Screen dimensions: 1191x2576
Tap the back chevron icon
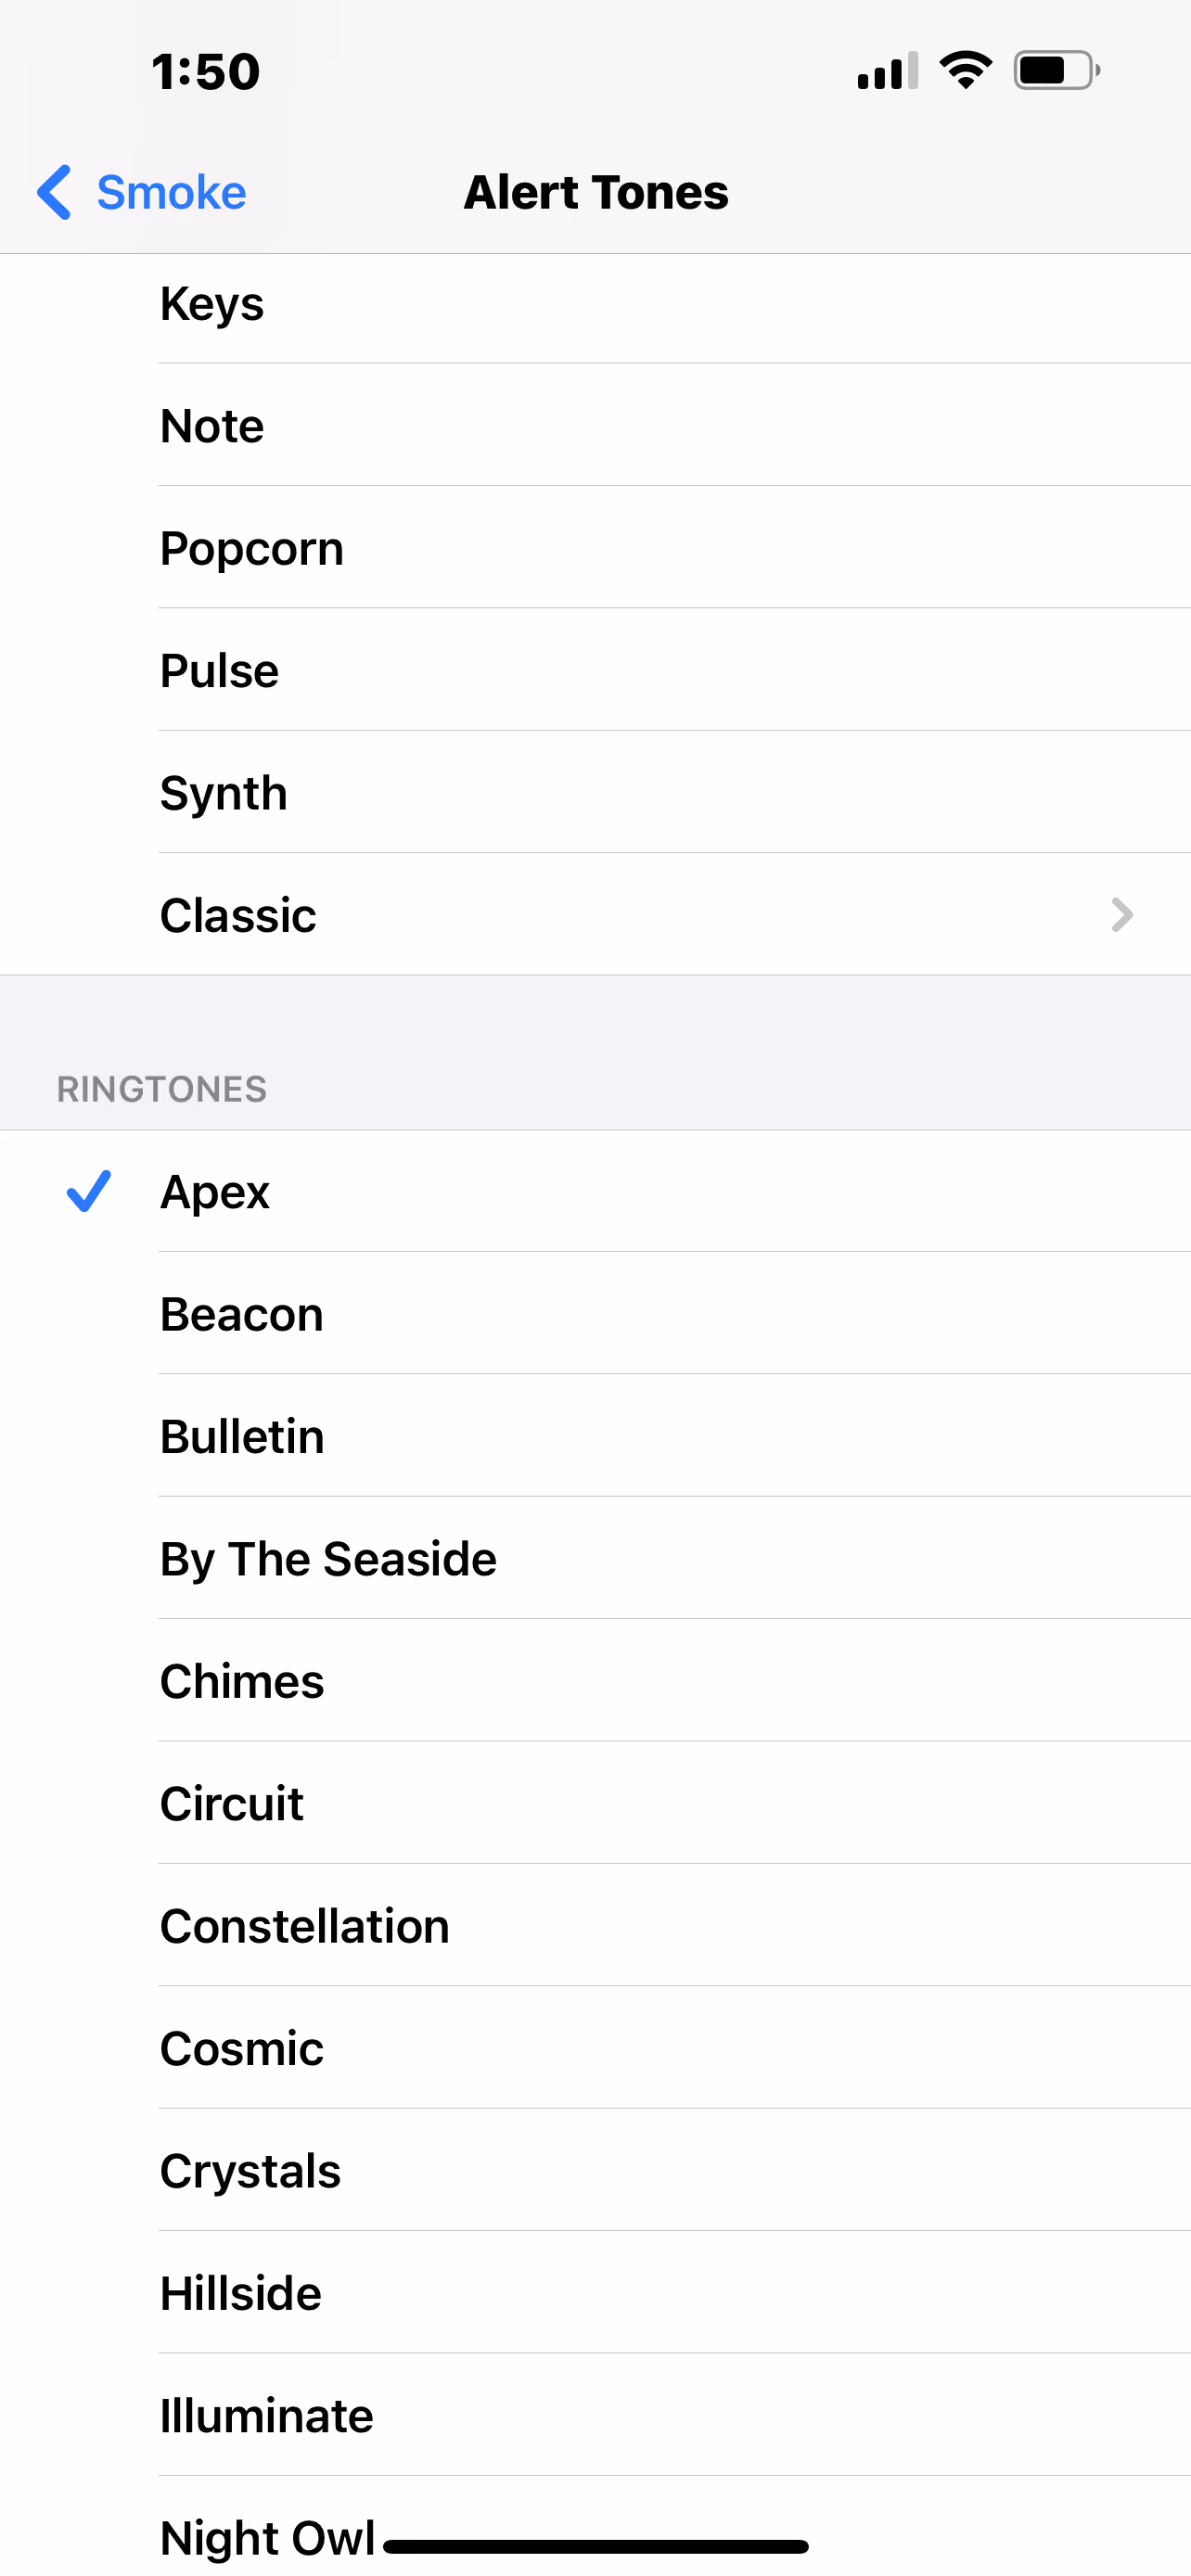tap(54, 192)
